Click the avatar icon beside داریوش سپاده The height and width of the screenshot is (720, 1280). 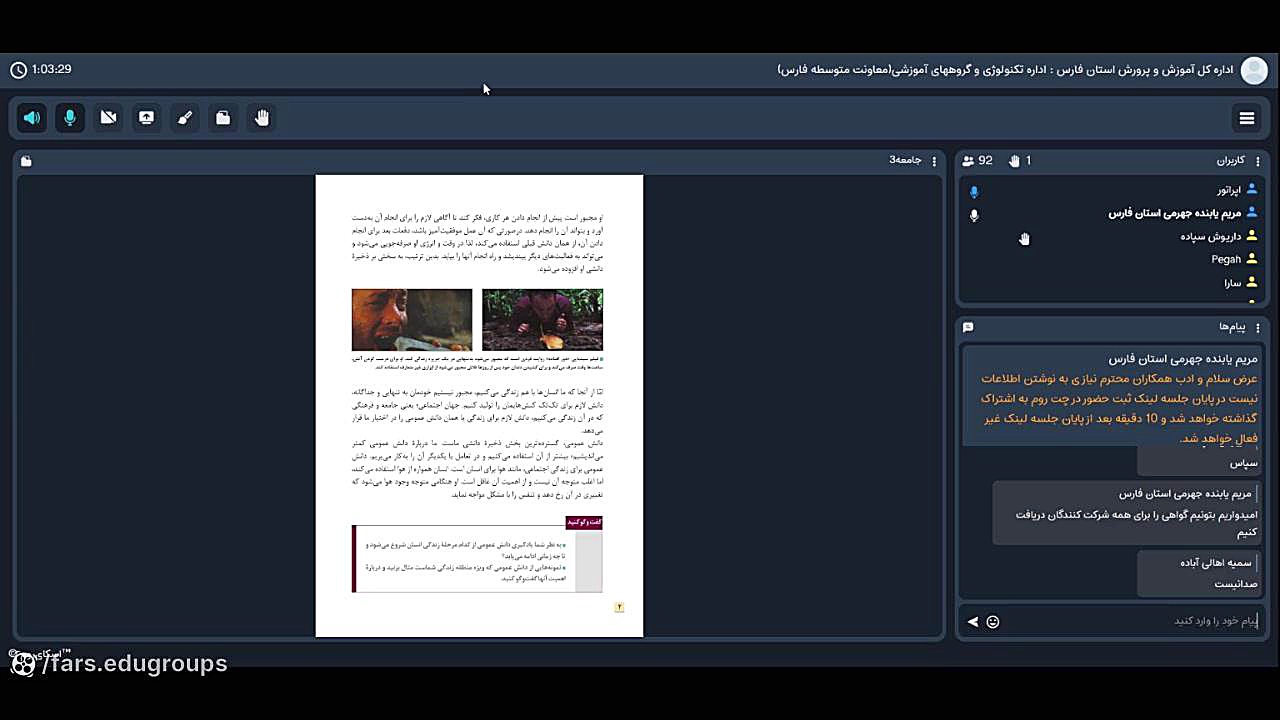pyautogui.click(x=1251, y=237)
